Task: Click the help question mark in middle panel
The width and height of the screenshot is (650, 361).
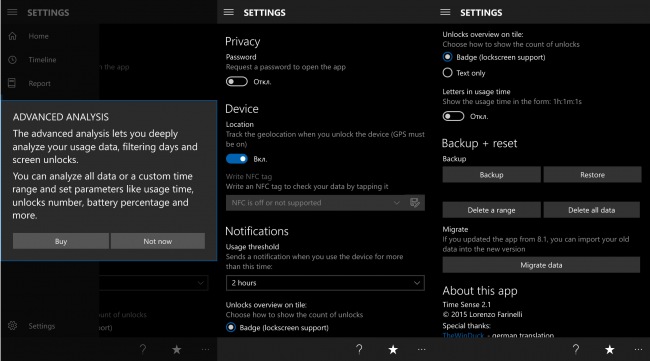Action: (359, 349)
